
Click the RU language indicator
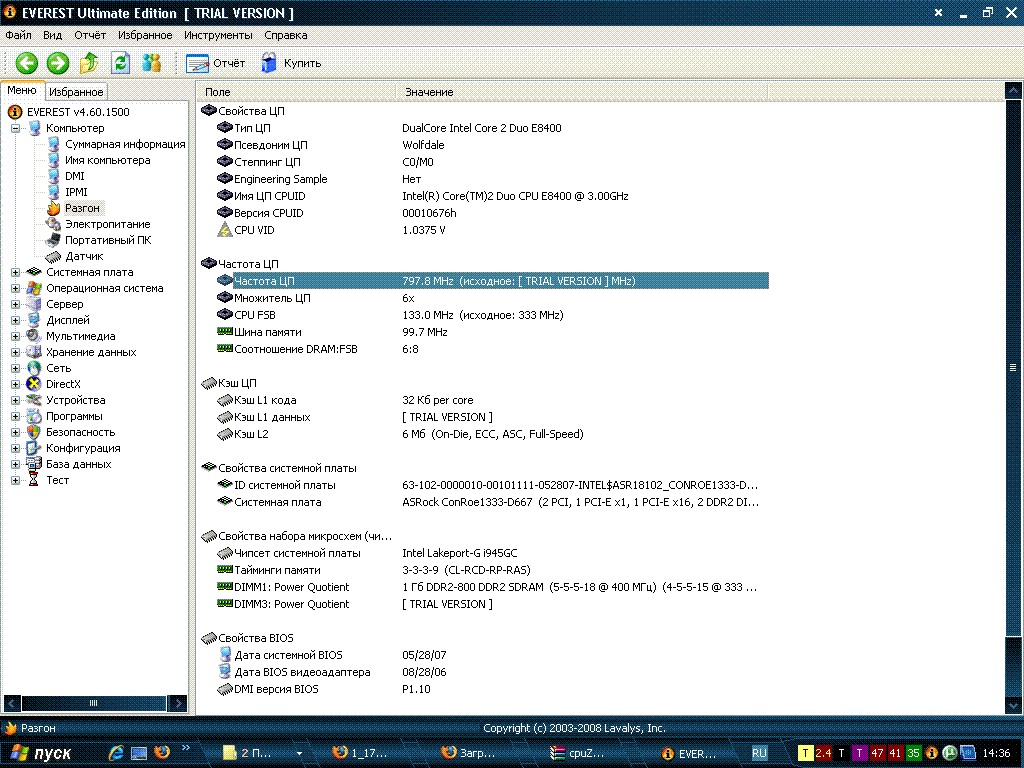[x=759, y=753]
